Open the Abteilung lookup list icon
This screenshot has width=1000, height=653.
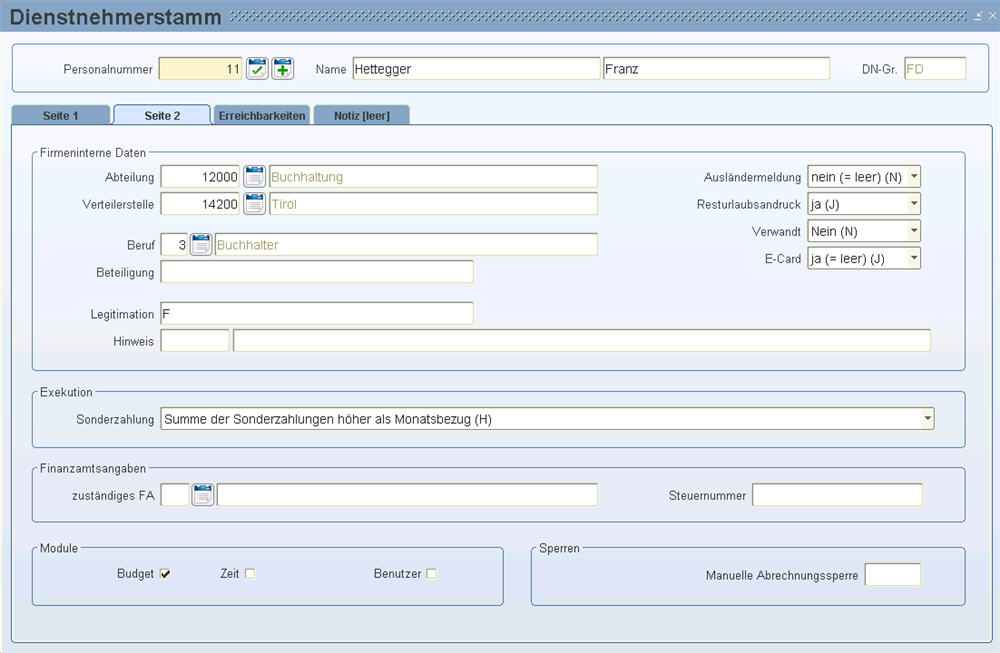pyautogui.click(x=254, y=177)
